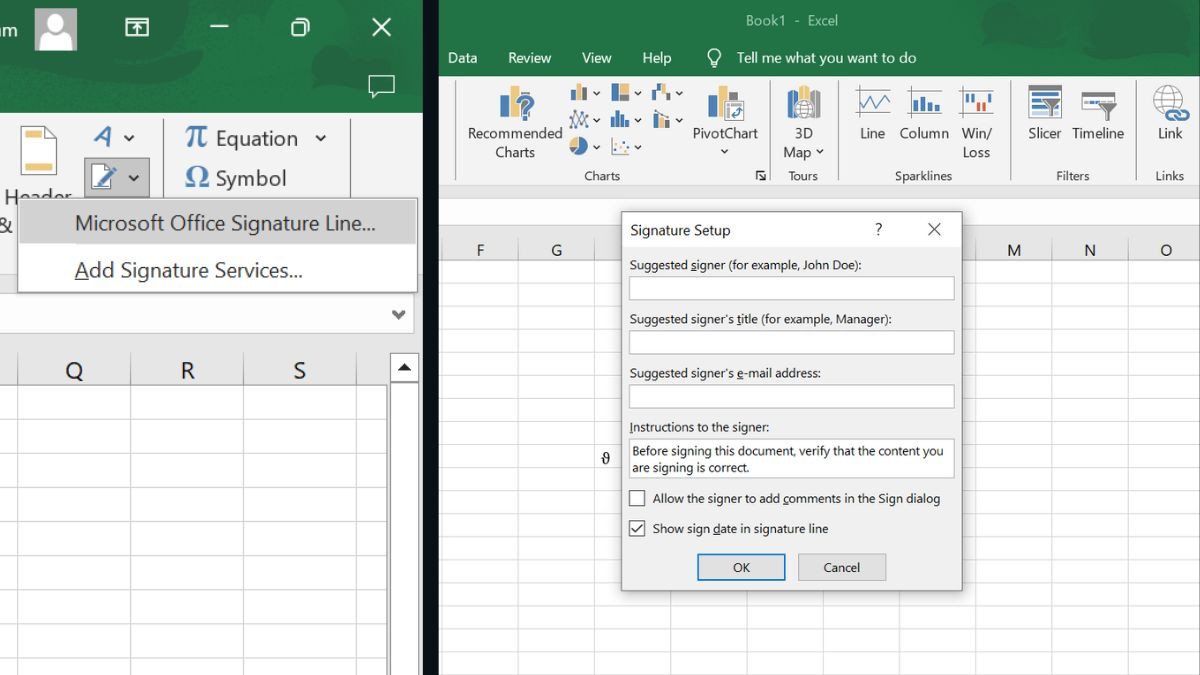Insert a line or area chart
Screen dimensions: 1200x675
585,120
